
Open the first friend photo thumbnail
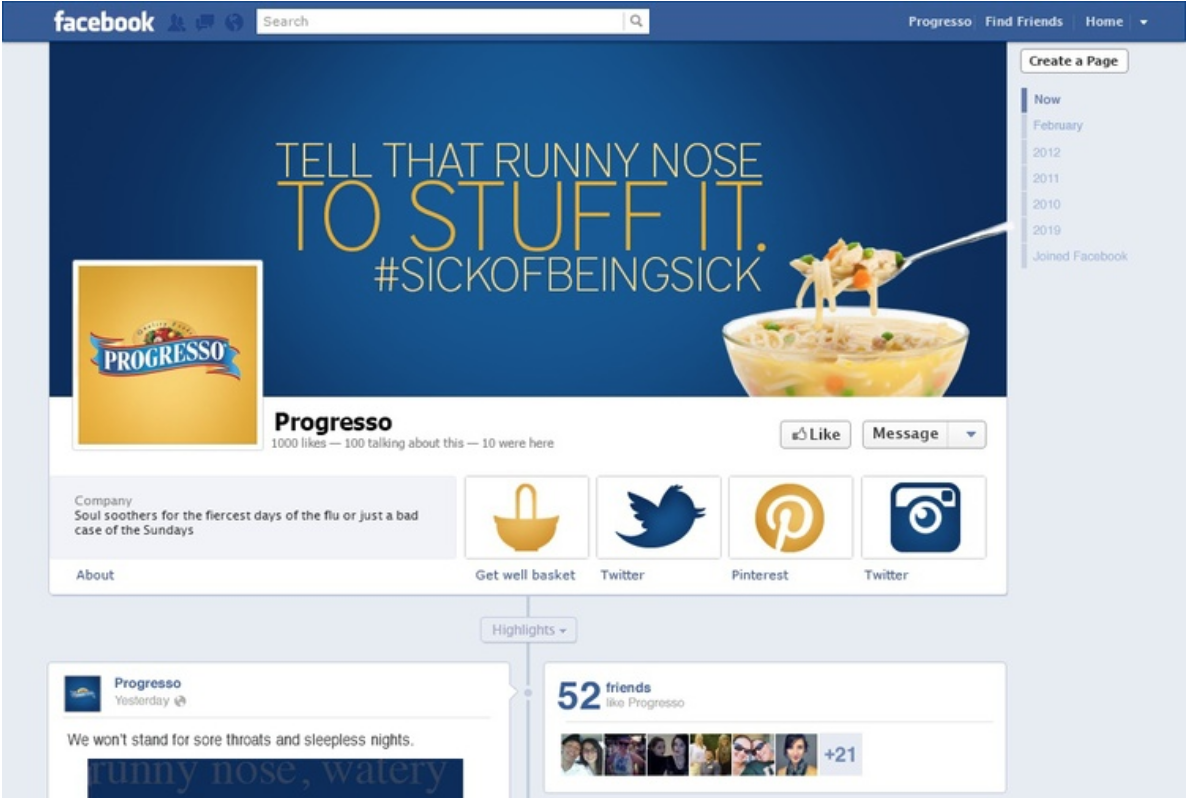tap(582, 755)
